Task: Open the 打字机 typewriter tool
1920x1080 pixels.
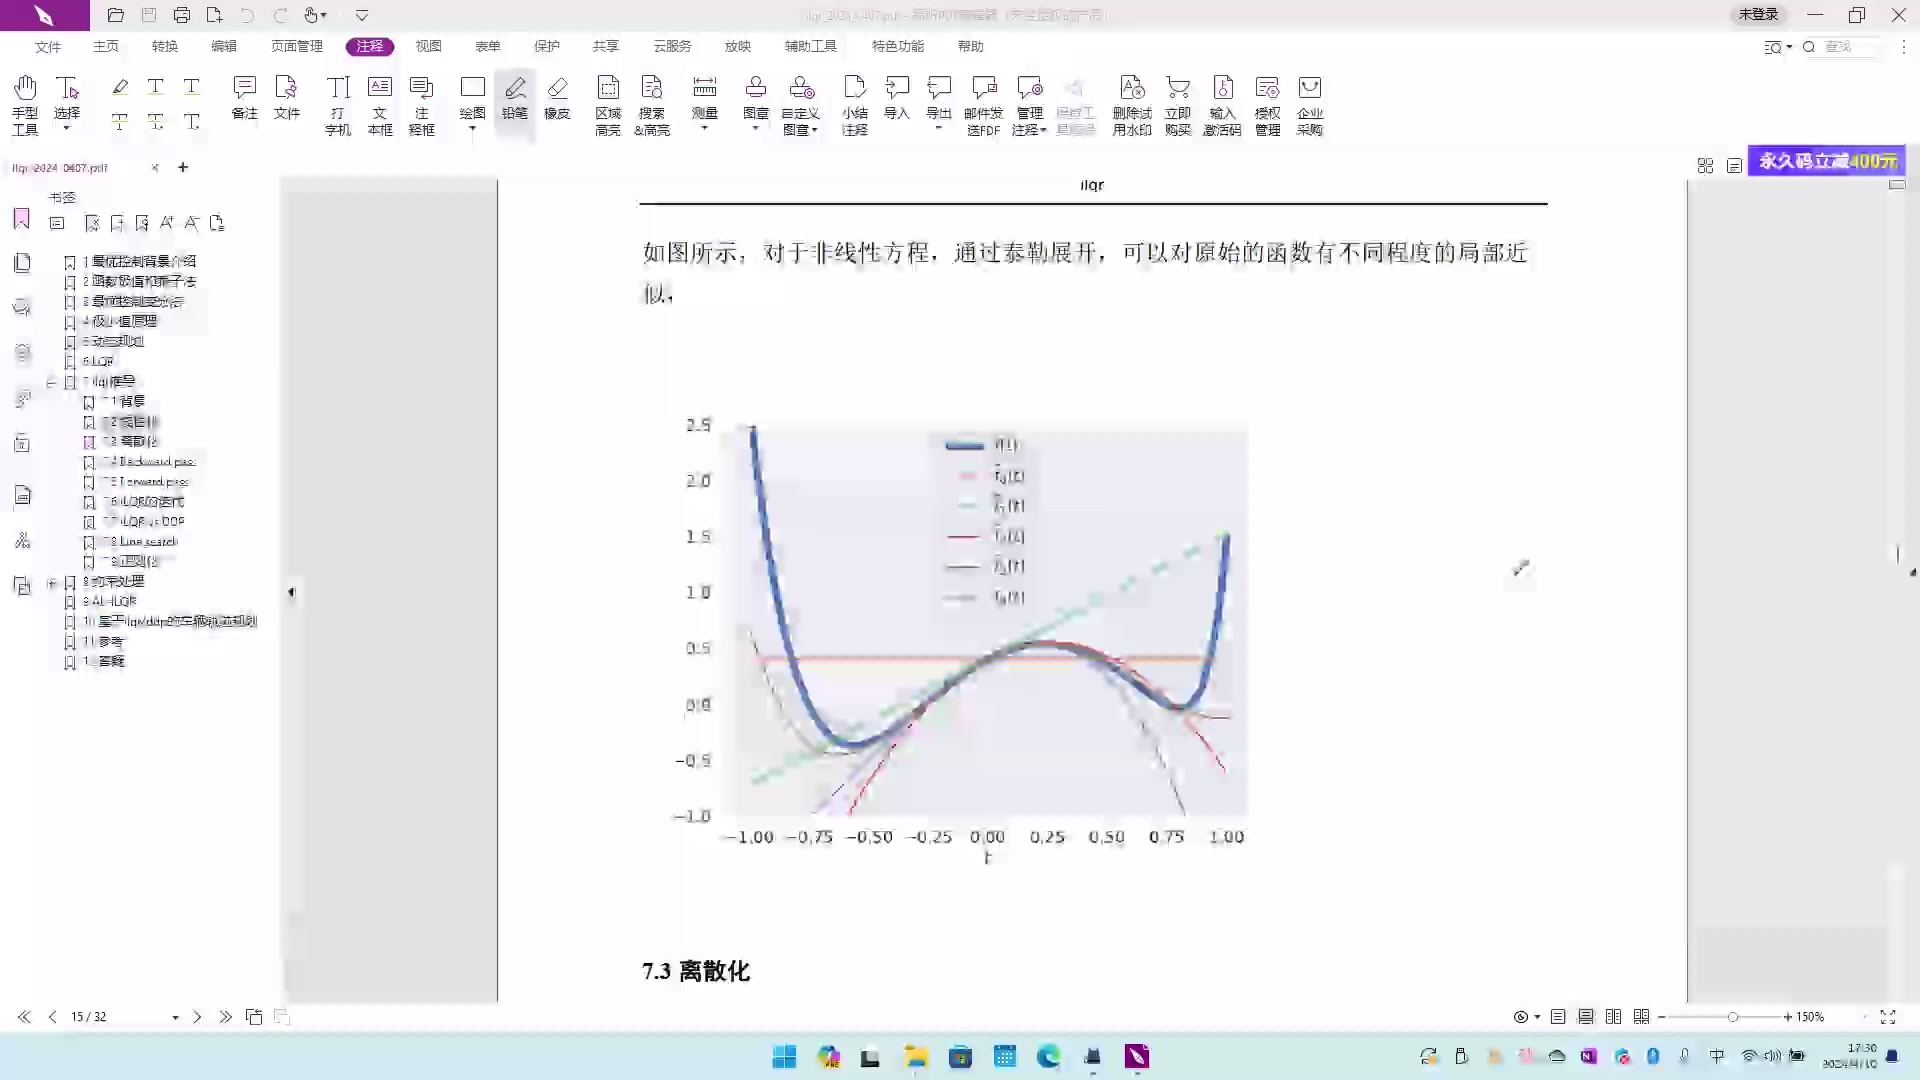Action: 338,103
